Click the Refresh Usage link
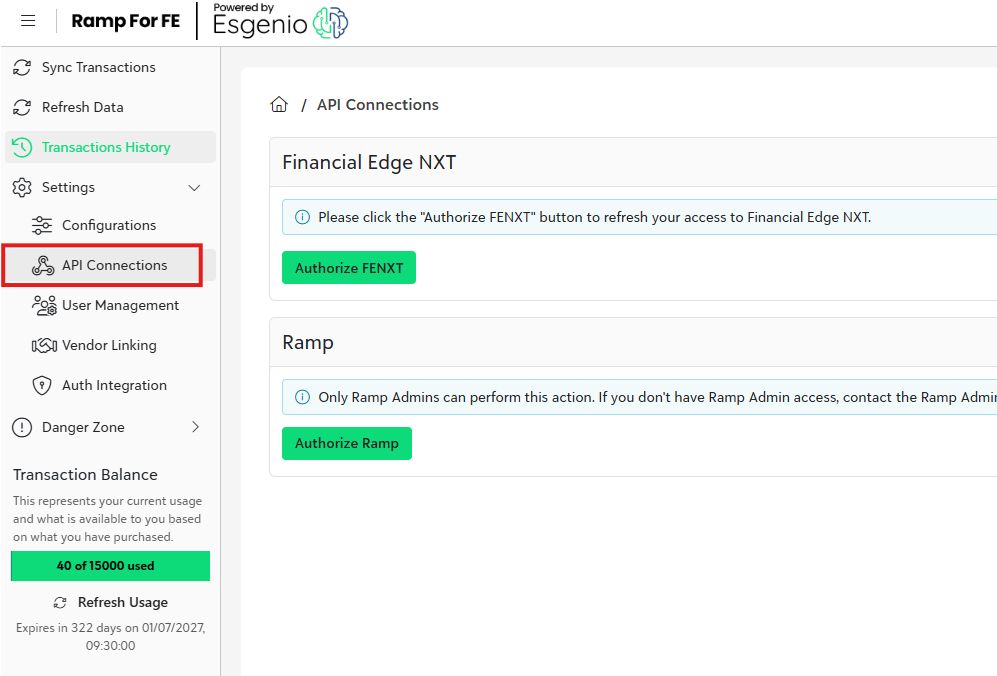This screenshot has height=676, width=997. [x=111, y=602]
